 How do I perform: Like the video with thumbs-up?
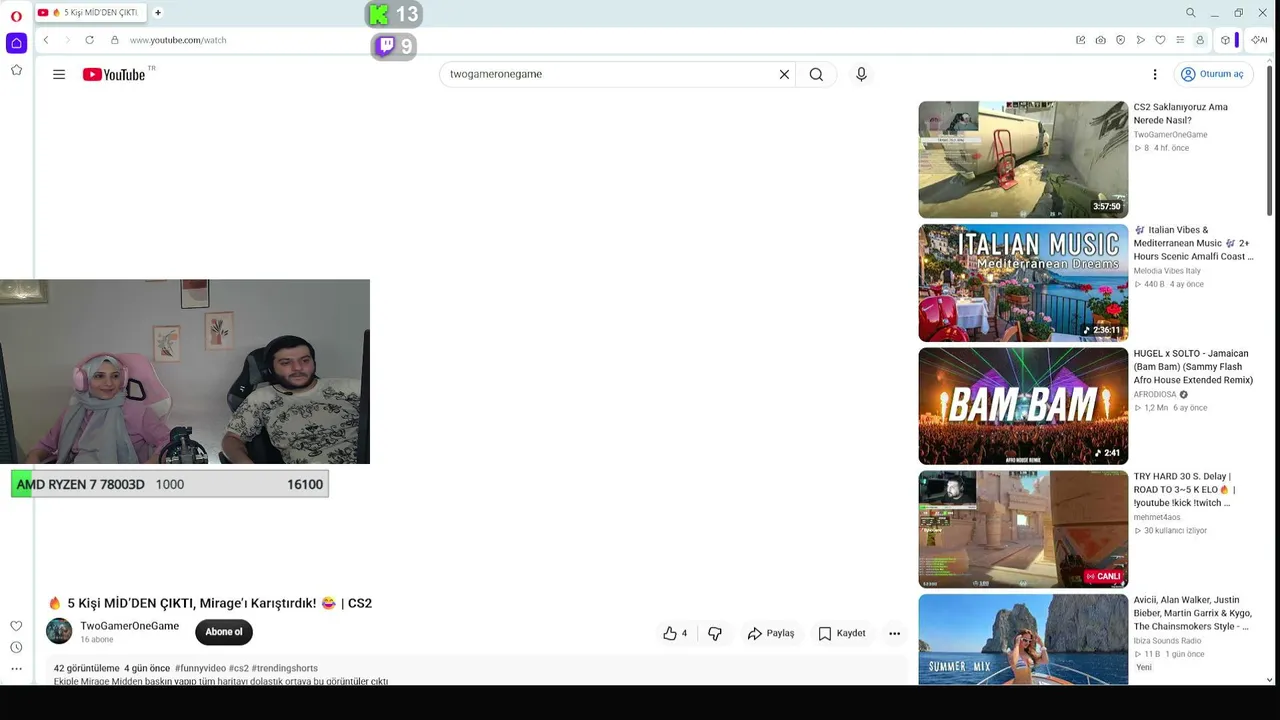(x=676, y=633)
